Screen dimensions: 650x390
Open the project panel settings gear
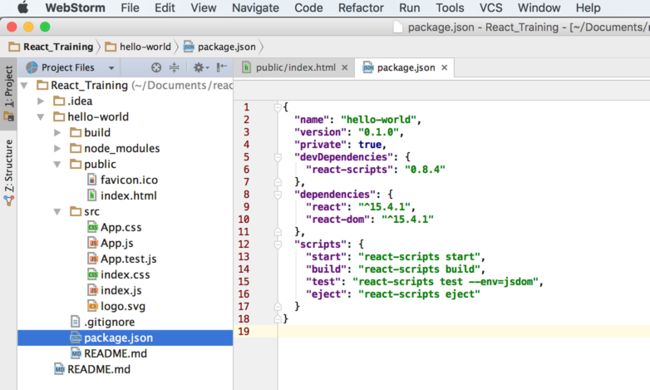click(201, 67)
